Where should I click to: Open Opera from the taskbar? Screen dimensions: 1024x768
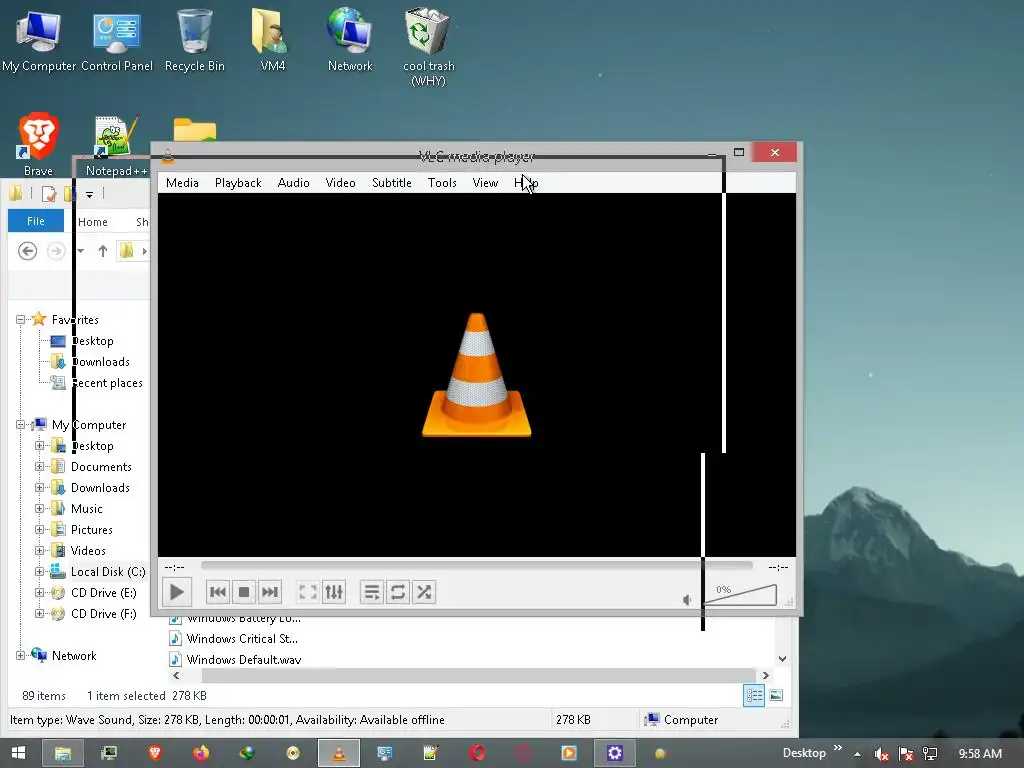[x=477, y=753]
